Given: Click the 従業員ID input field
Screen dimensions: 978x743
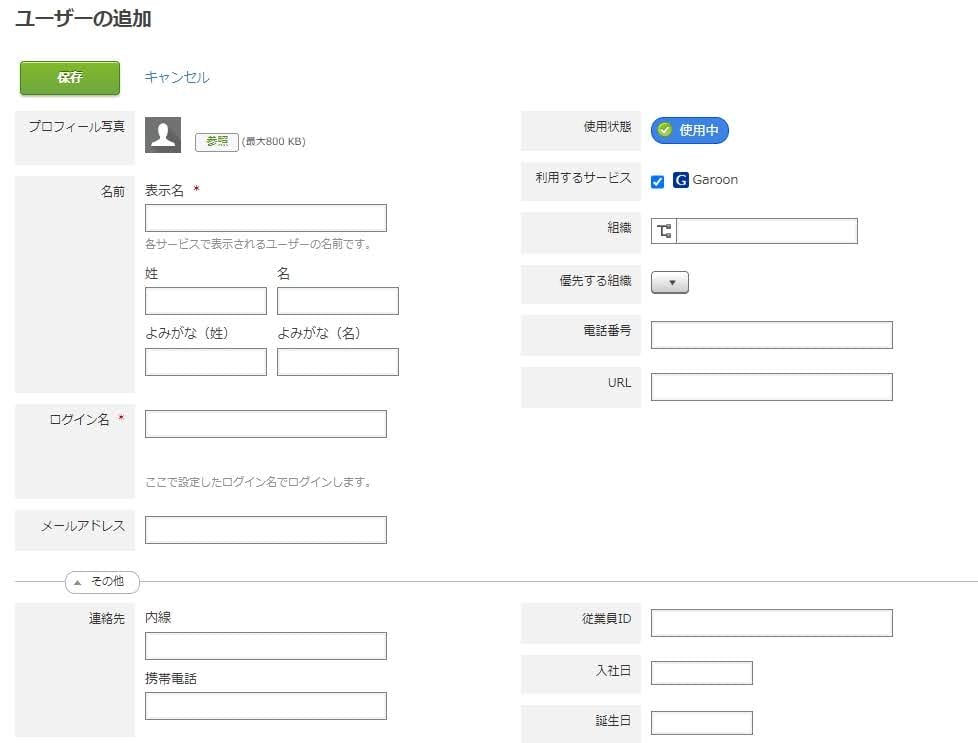Looking at the screenshot, I should (771, 622).
